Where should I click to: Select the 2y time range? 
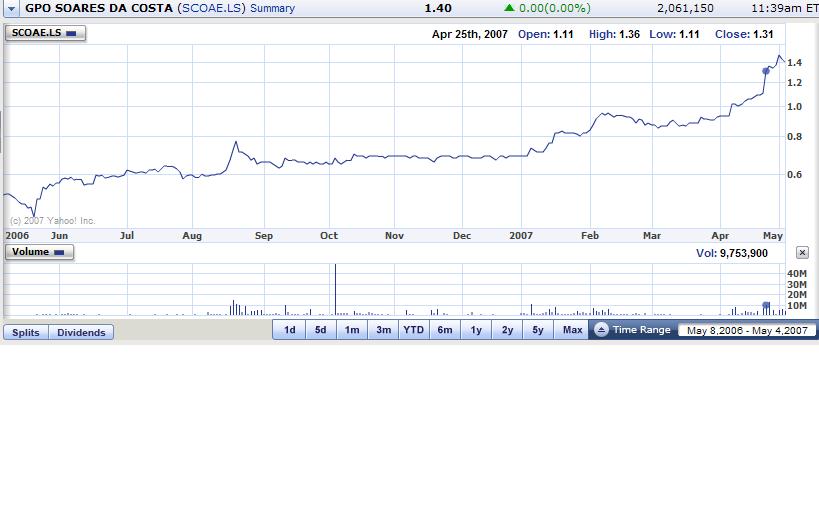pyautogui.click(x=507, y=330)
